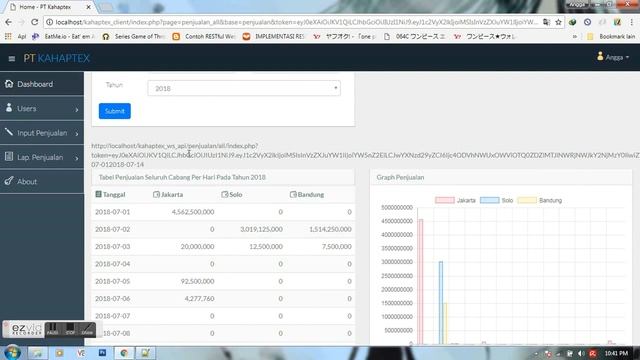Click the browser back arrow
The width and height of the screenshot is (640, 360).
pyautogui.click(x=8, y=22)
